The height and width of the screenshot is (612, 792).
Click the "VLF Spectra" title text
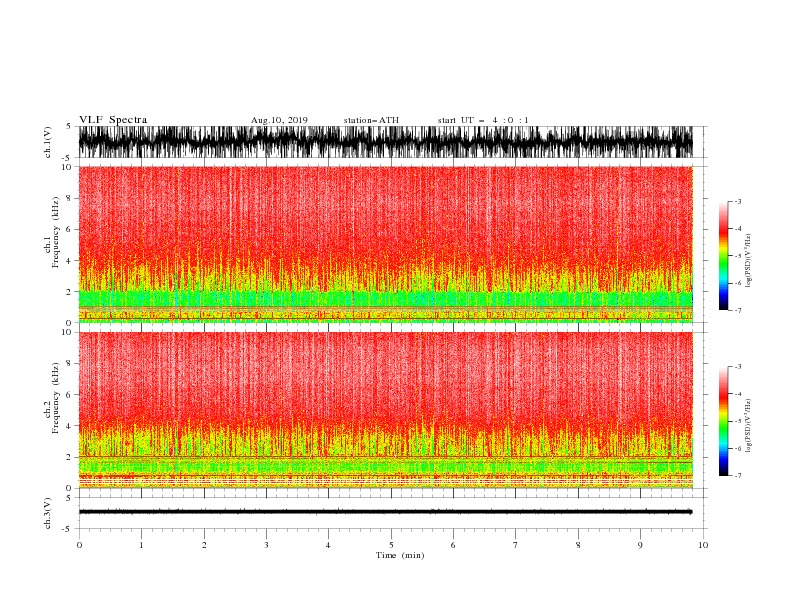113,120
